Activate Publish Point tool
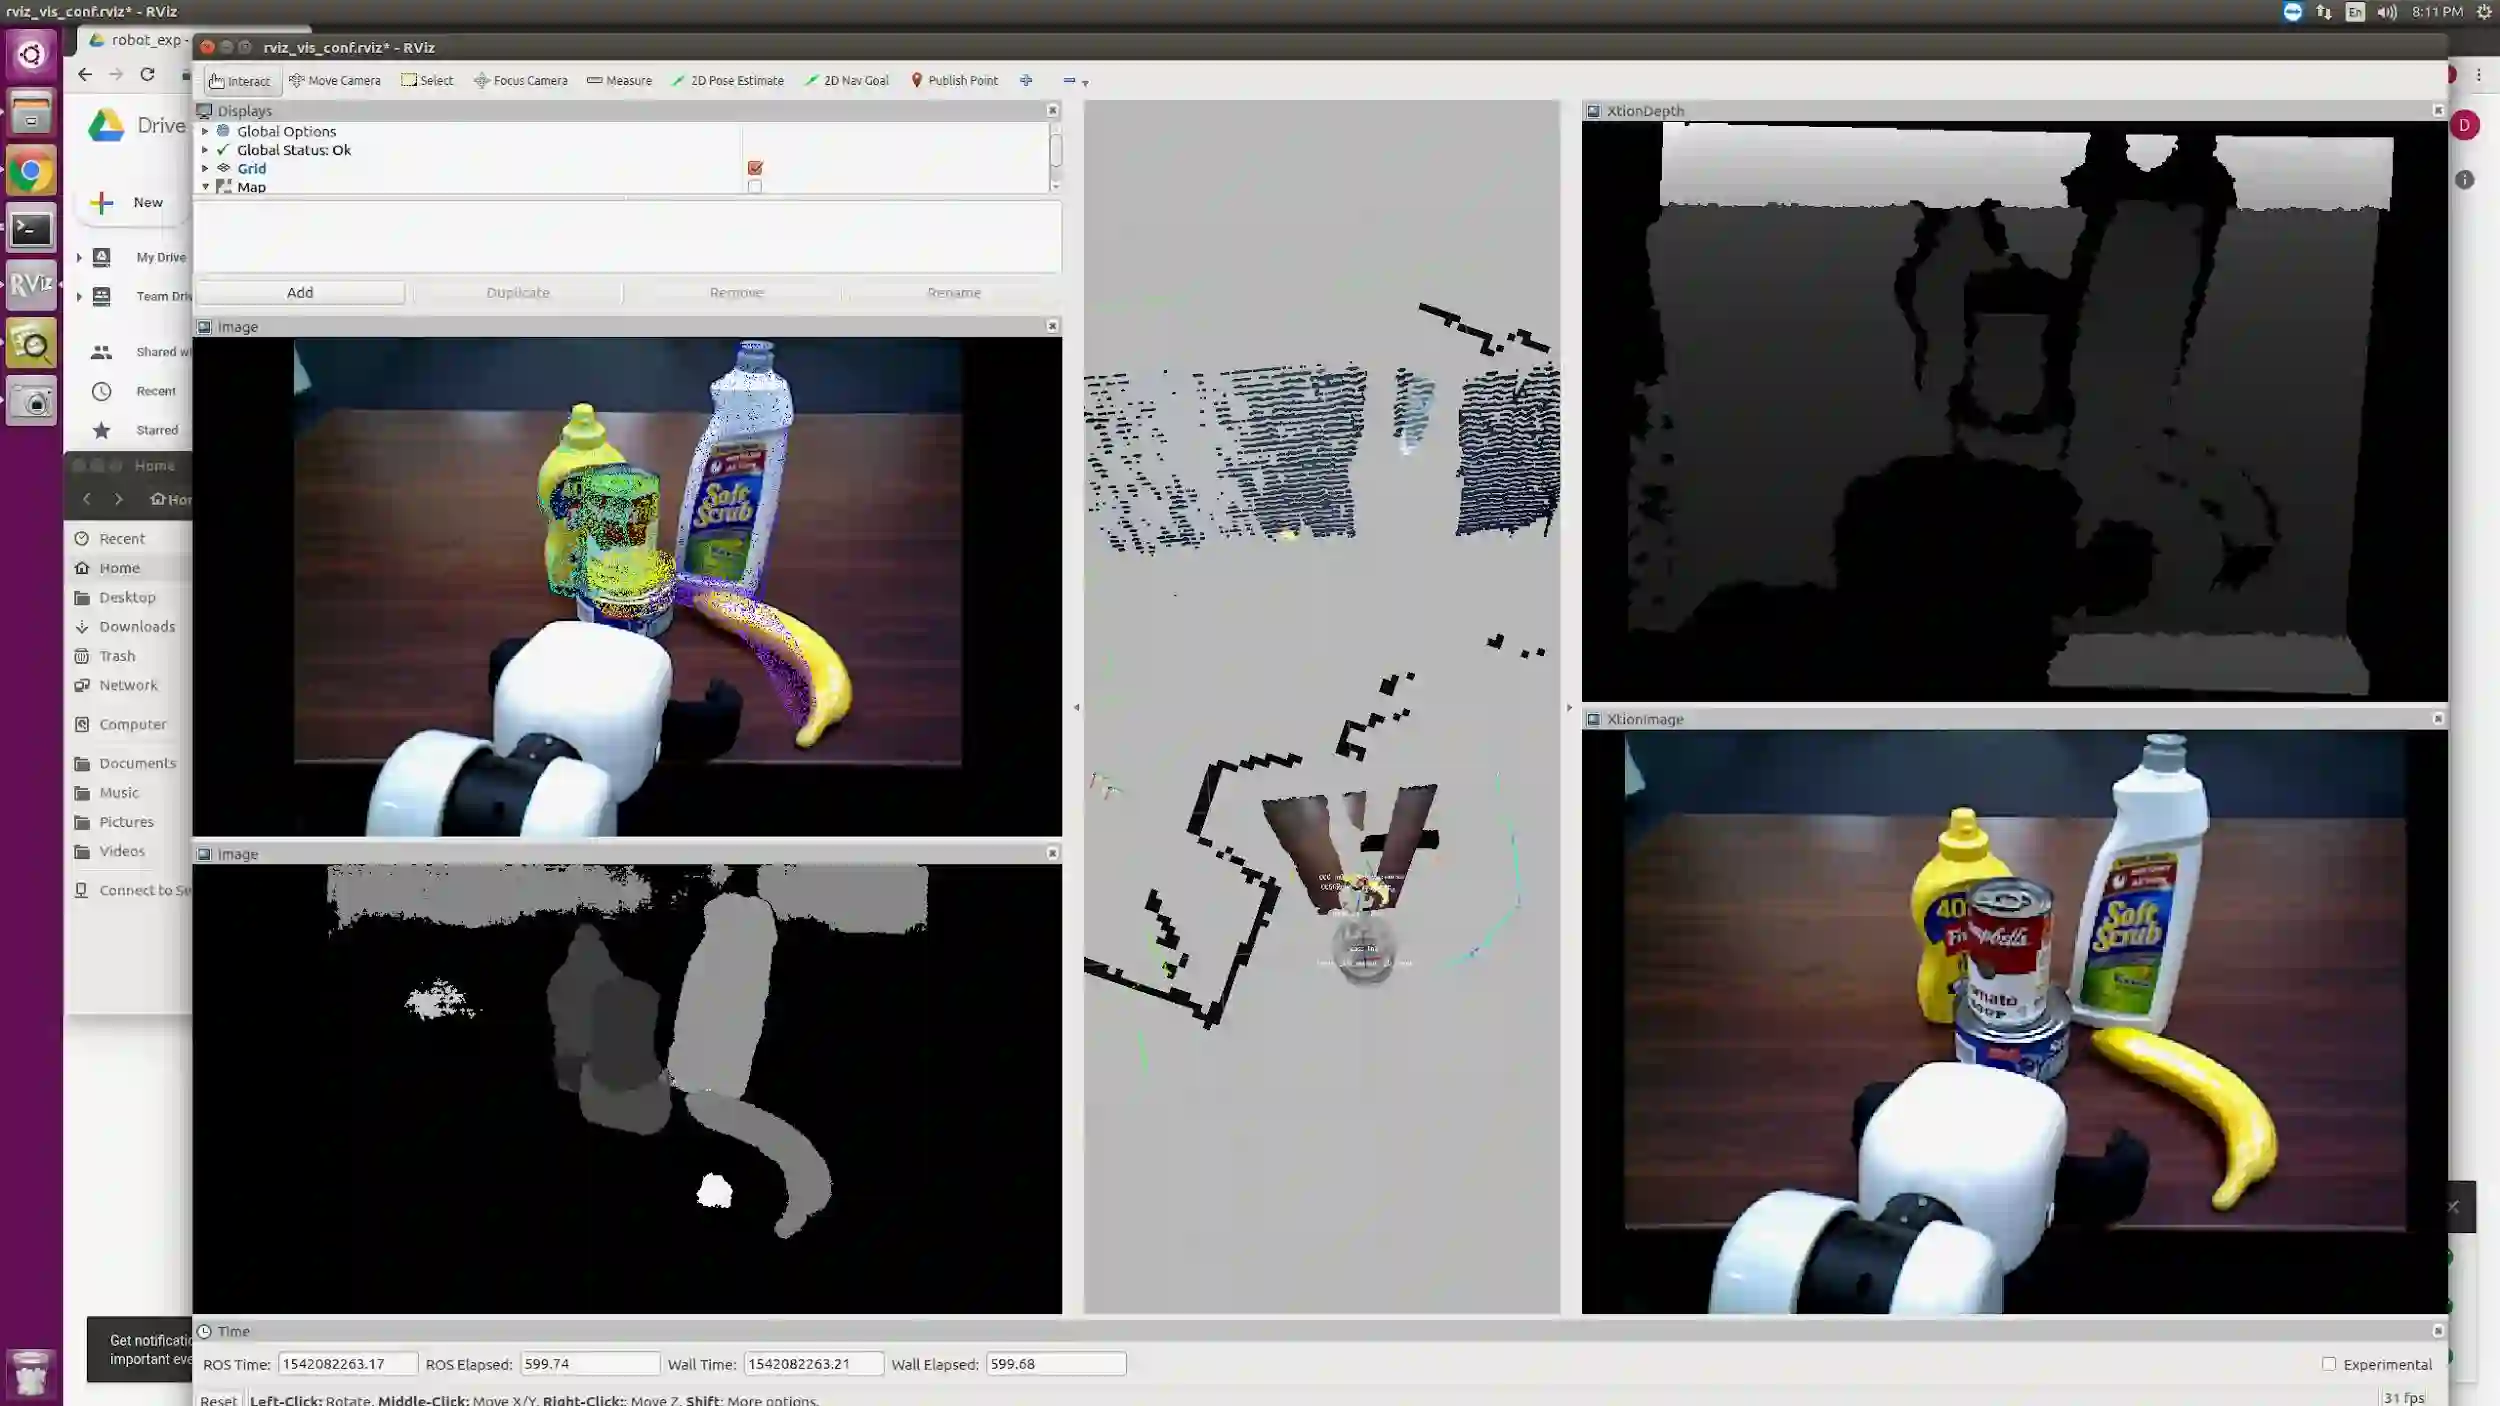The height and width of the screenshot is (1406, 2500). point(954,81)
